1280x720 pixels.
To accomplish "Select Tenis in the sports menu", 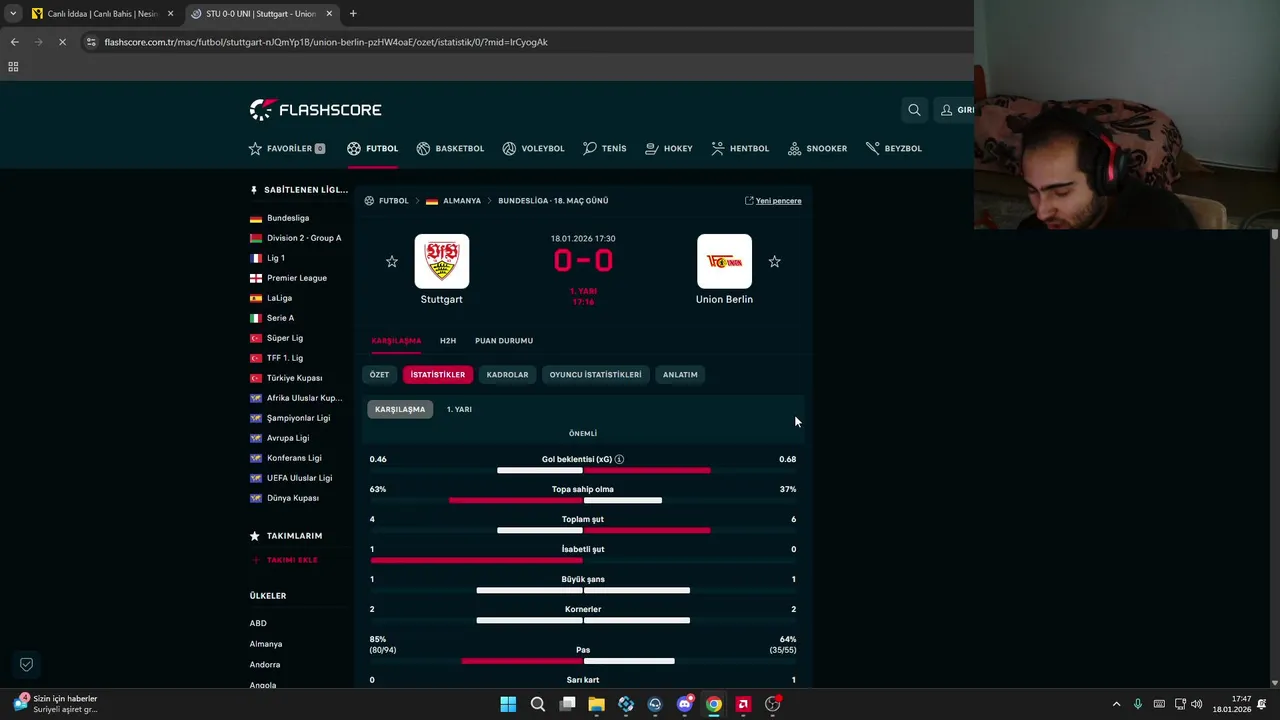I will (604, 148).
